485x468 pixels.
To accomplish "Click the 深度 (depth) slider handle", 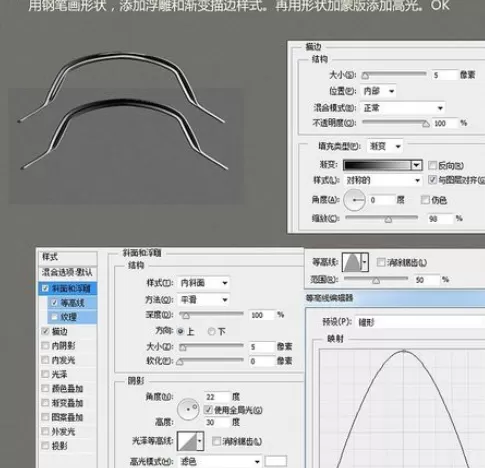I will tap(186, 316).
